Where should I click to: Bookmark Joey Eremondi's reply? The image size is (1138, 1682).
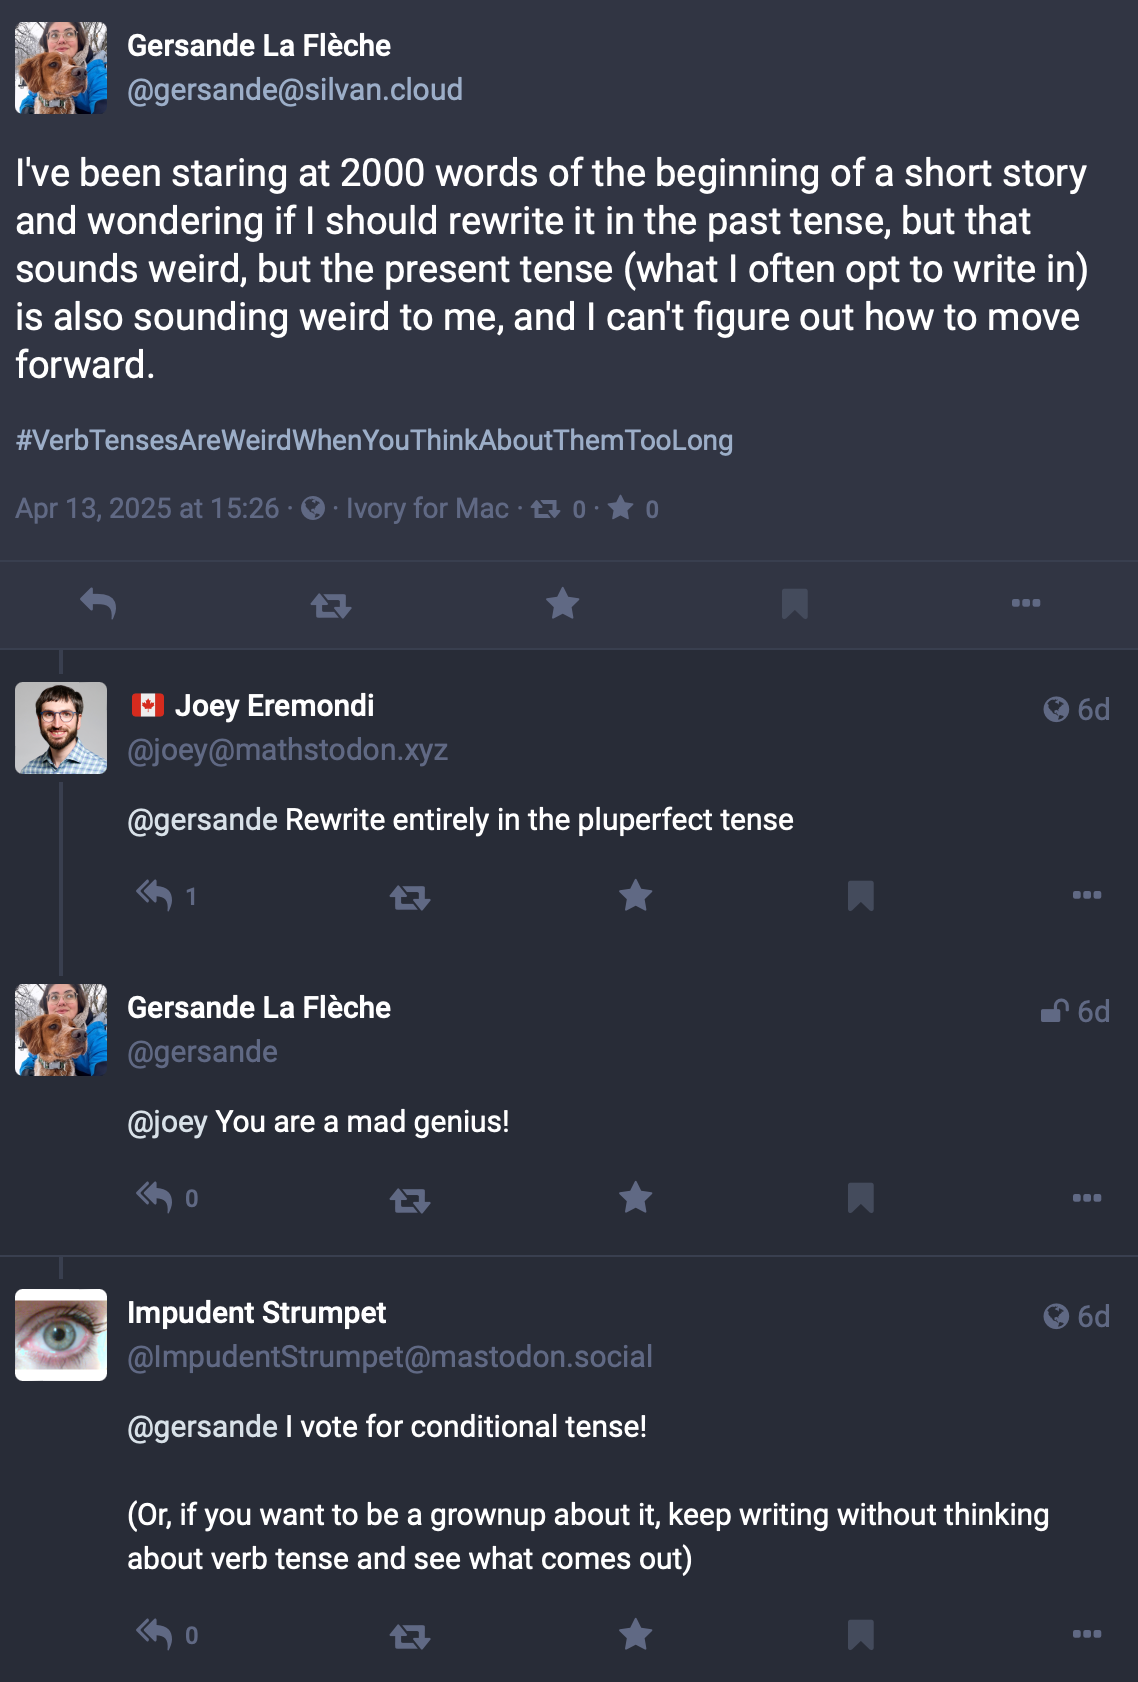(860, 896)
